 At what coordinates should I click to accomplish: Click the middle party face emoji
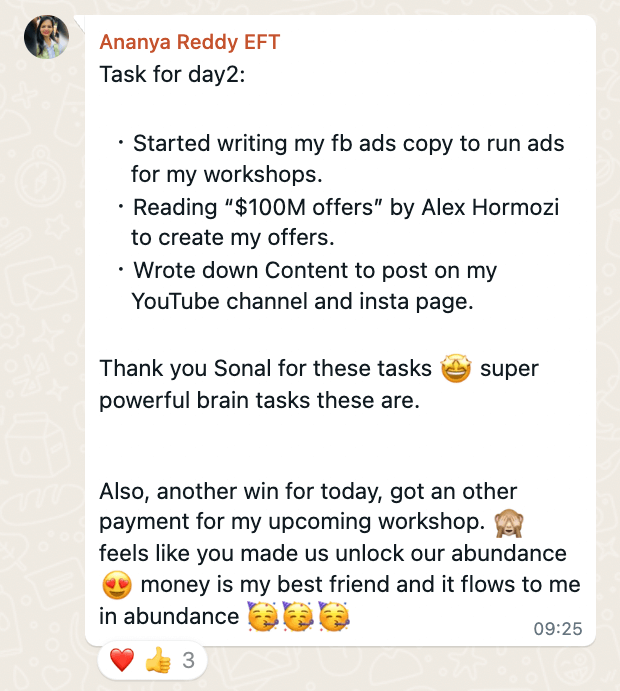(x=297, y=616)
